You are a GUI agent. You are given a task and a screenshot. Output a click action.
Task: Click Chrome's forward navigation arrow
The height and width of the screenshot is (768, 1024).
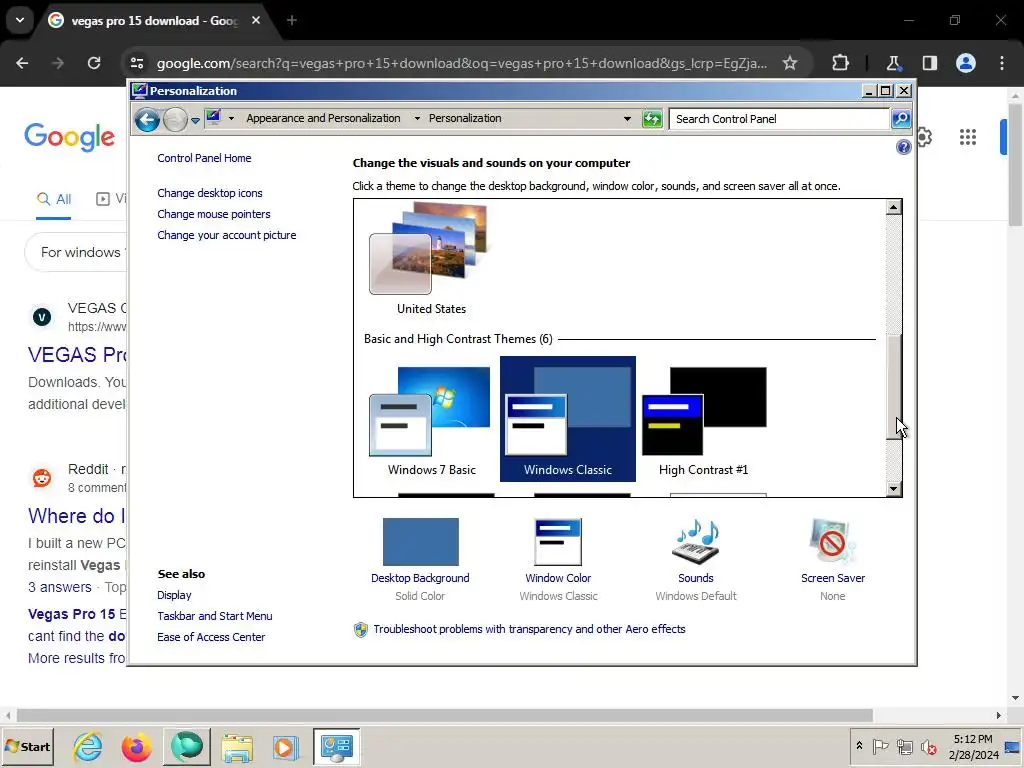point(58,63)
